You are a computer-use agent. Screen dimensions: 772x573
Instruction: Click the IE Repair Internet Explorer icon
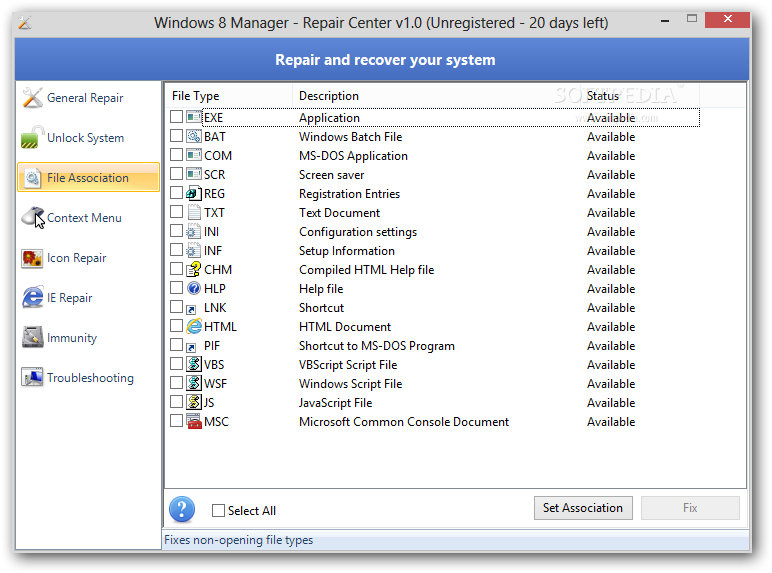tap(32, 297)
